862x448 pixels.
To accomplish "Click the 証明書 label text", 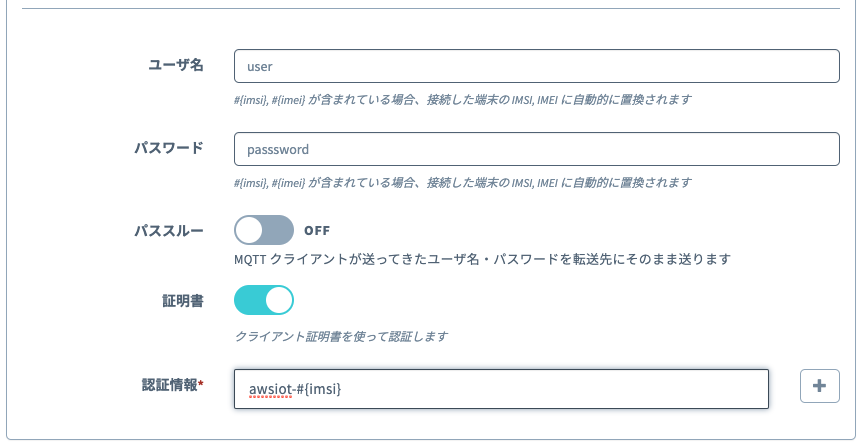I will coord(183,301).
